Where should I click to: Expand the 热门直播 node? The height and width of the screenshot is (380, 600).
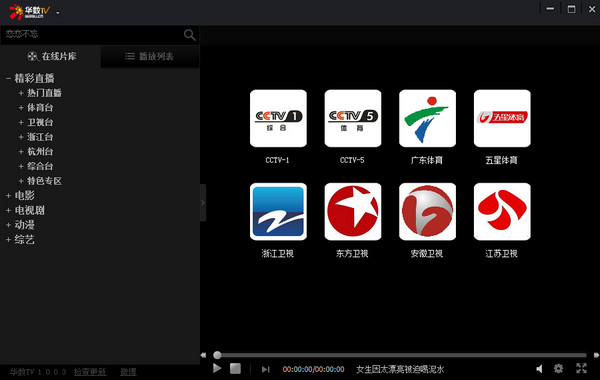[21, 93]
